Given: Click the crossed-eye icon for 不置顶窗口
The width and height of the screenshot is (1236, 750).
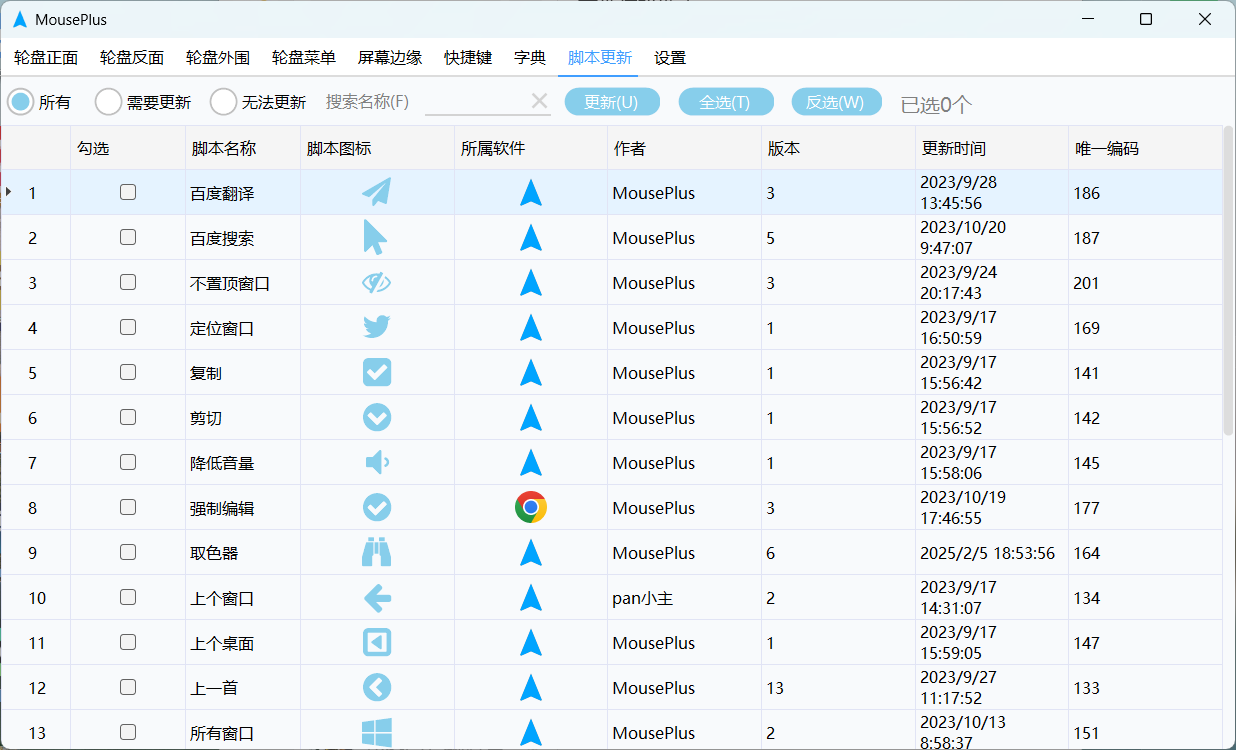Looking at the screenshot, I should pyautogui.click(x=376, y=283).
